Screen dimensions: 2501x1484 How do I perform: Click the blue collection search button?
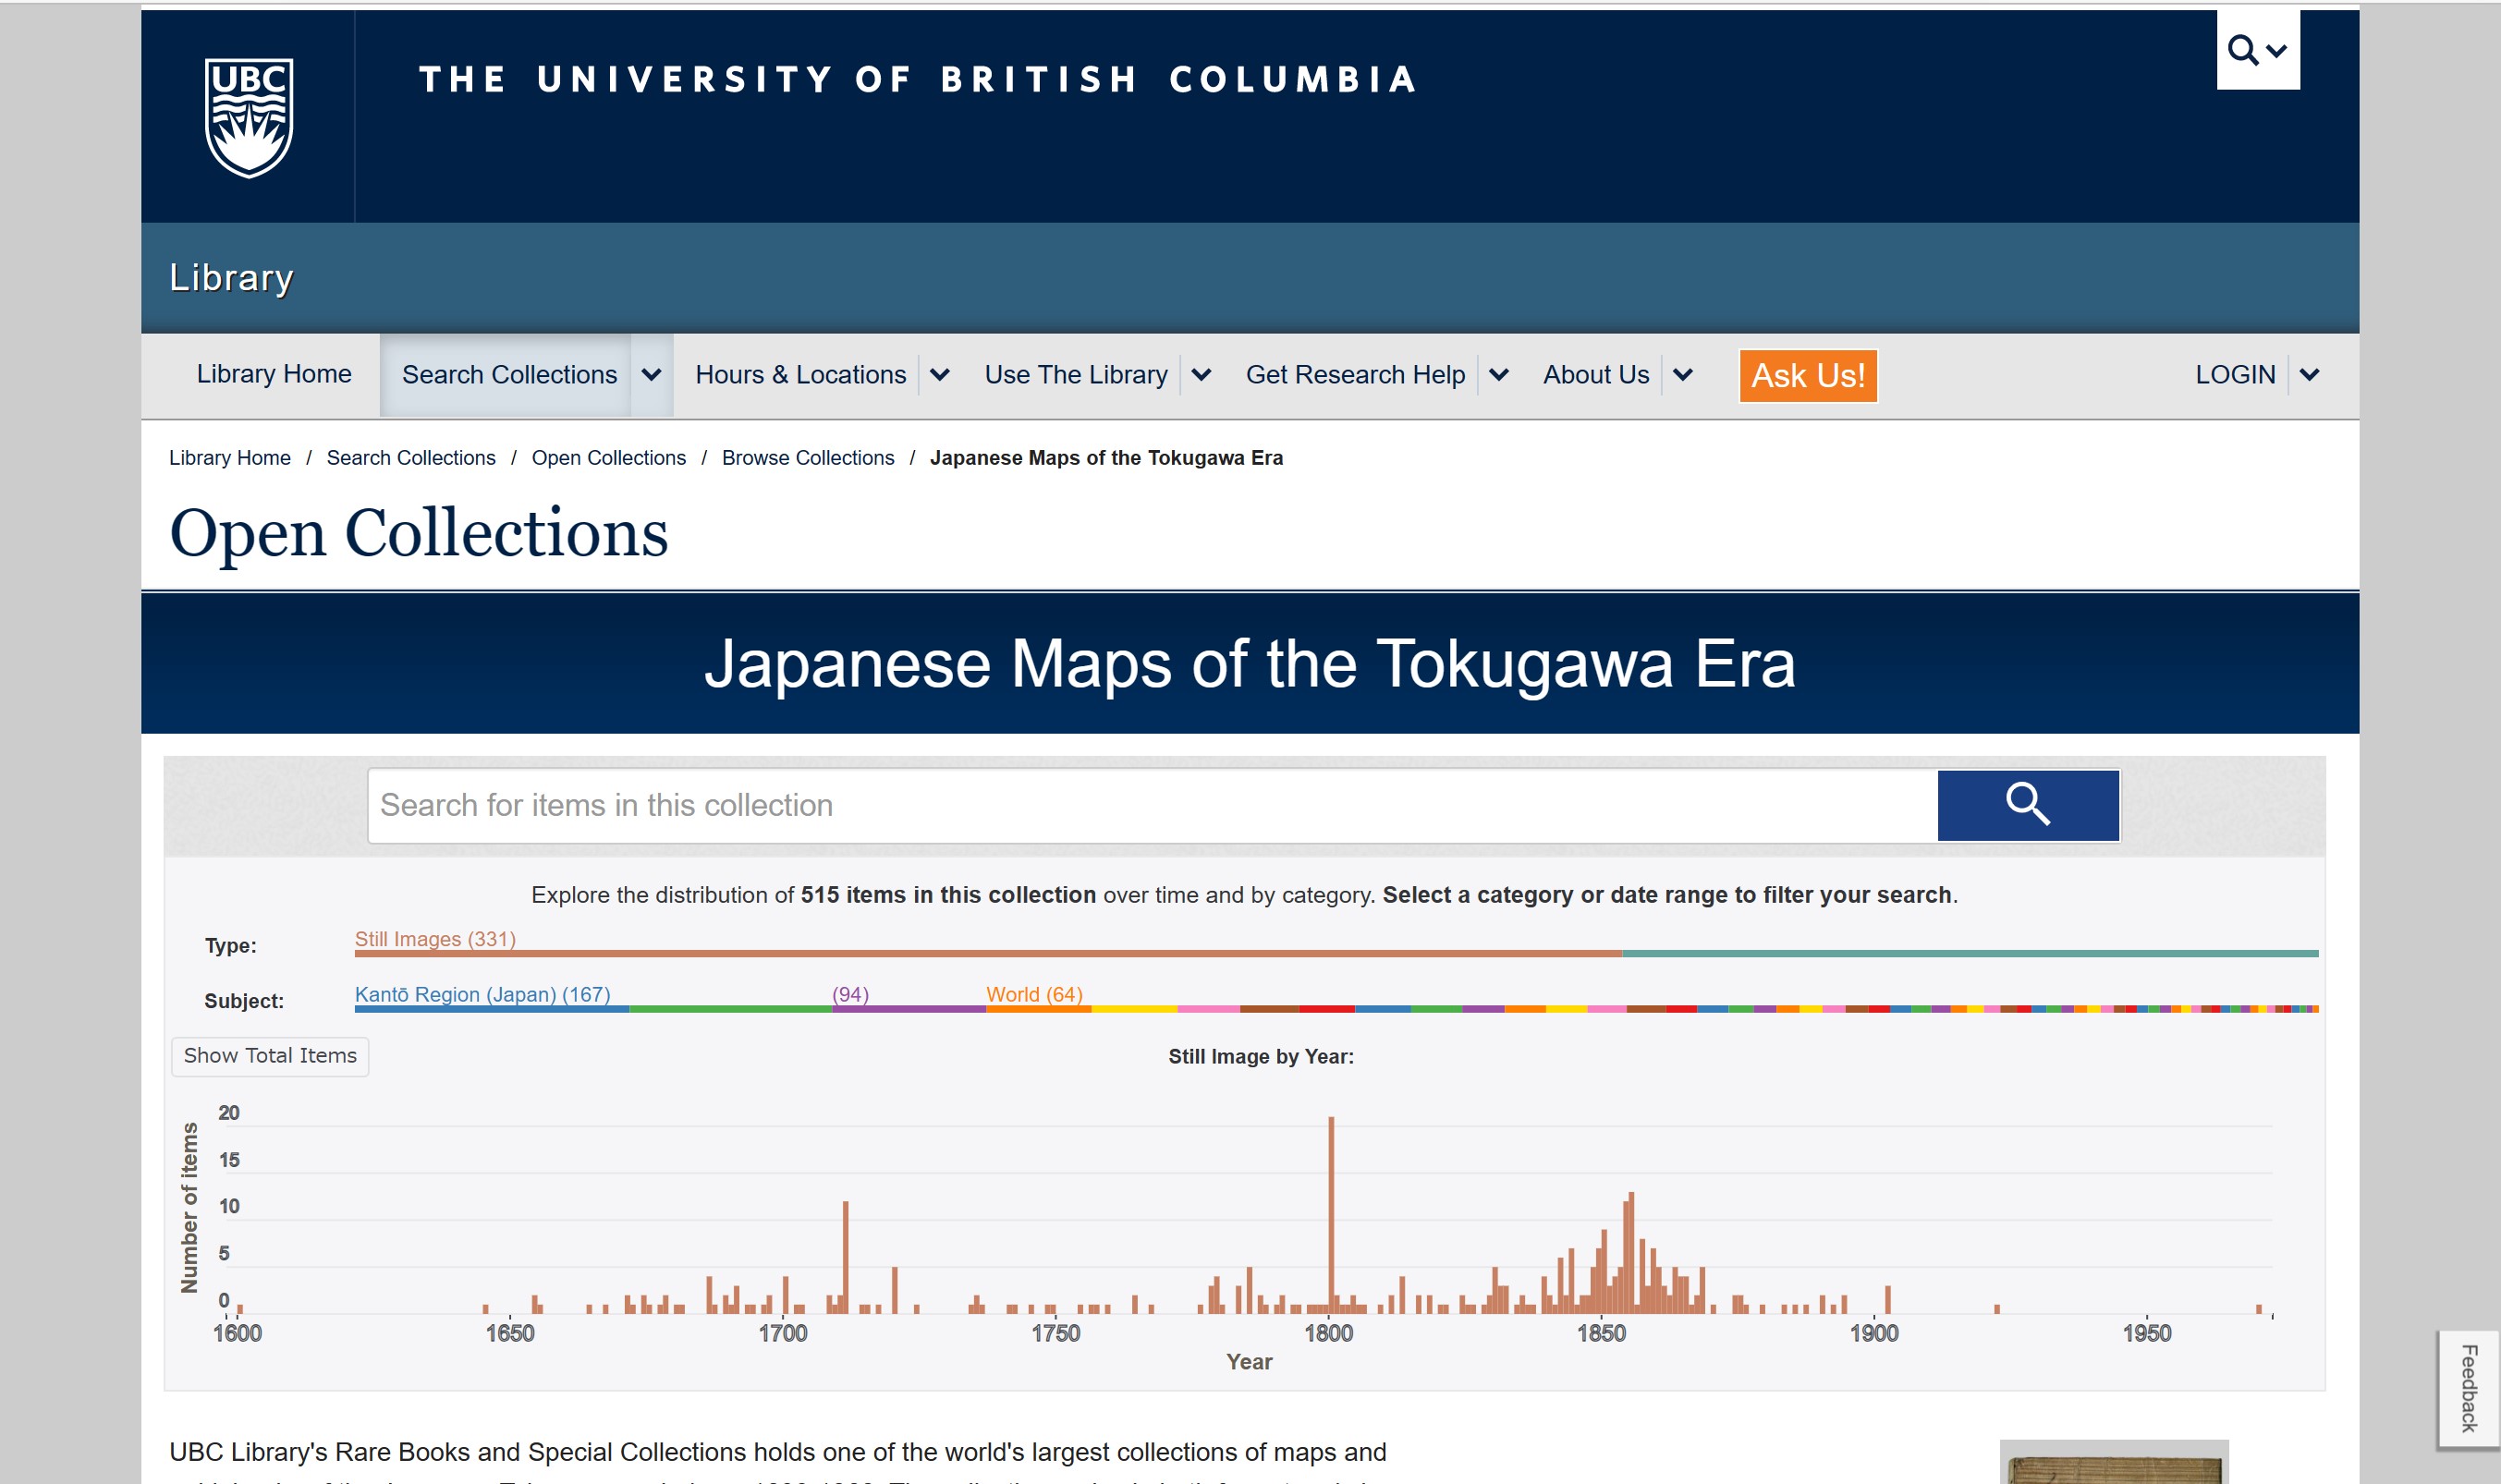2027,804
